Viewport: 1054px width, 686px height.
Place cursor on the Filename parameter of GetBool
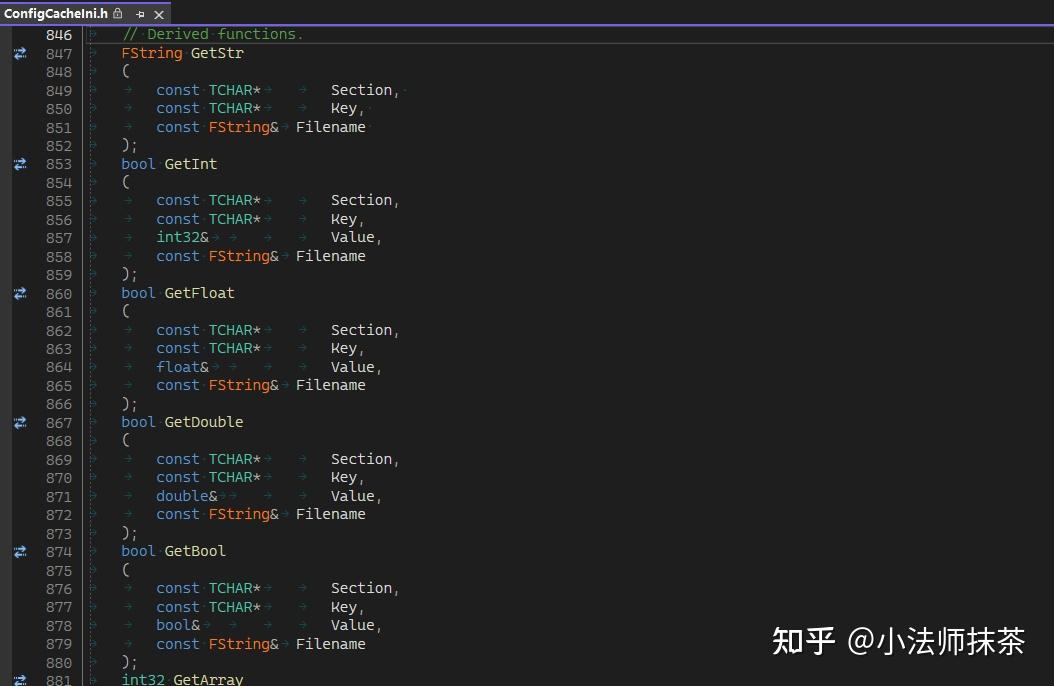click(x=331, y=643)
